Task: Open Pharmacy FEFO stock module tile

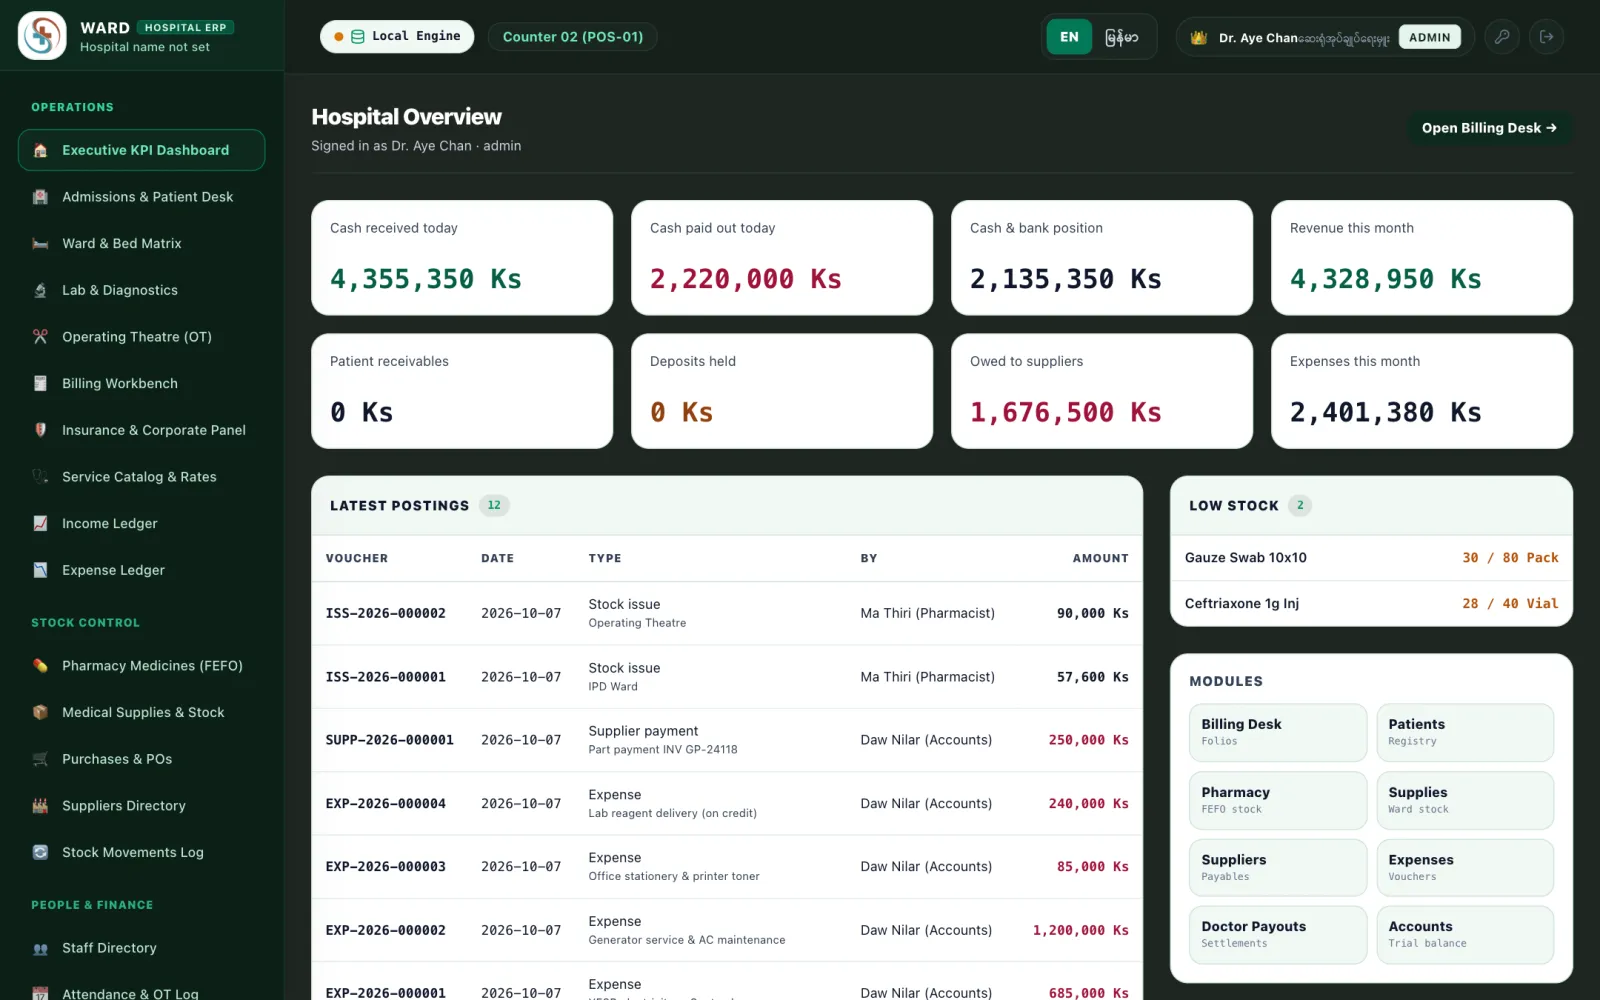Action: (x=1277, y=800)
